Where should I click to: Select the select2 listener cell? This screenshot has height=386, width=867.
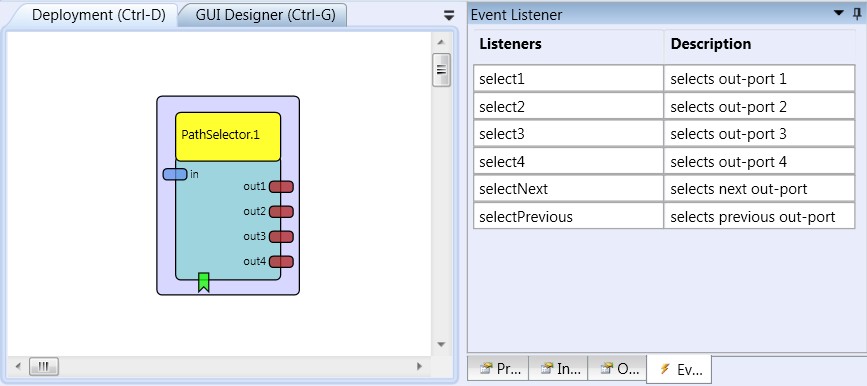click(x=568, y=106)
